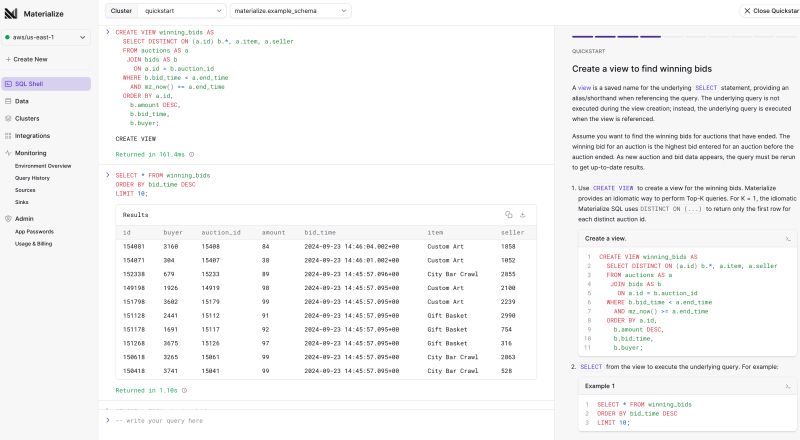Click info icon next to Returned in 161.4ms

(192, 154)
